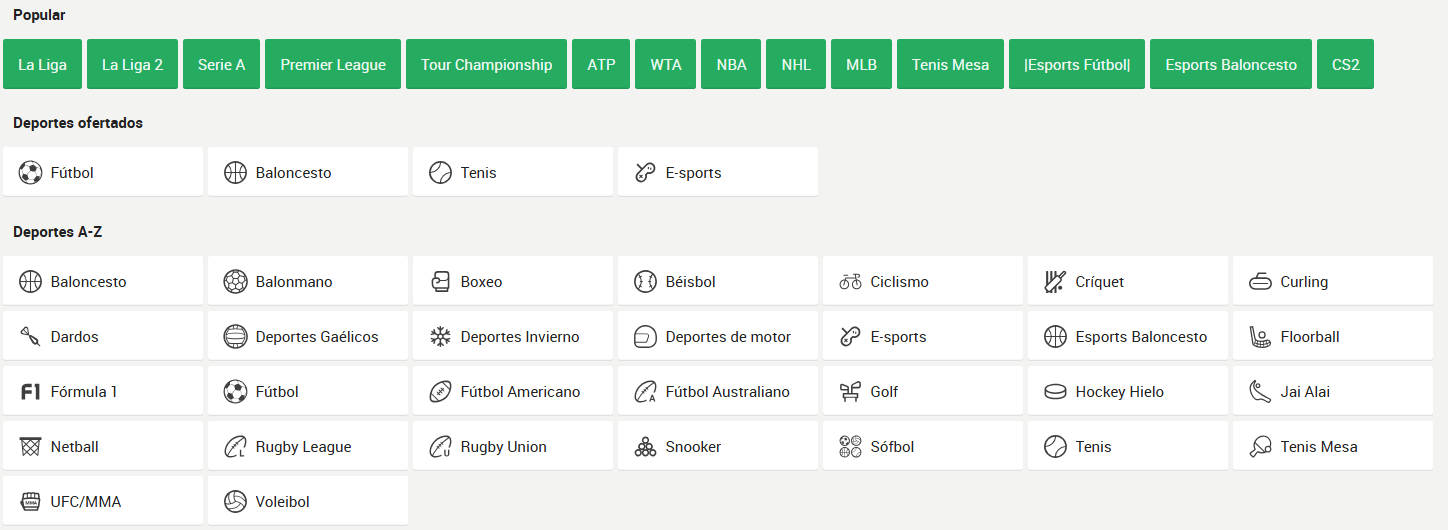Open the snooker balls icon
Viewport: 1448px width, 530px height.
click(x=645, y=447)
